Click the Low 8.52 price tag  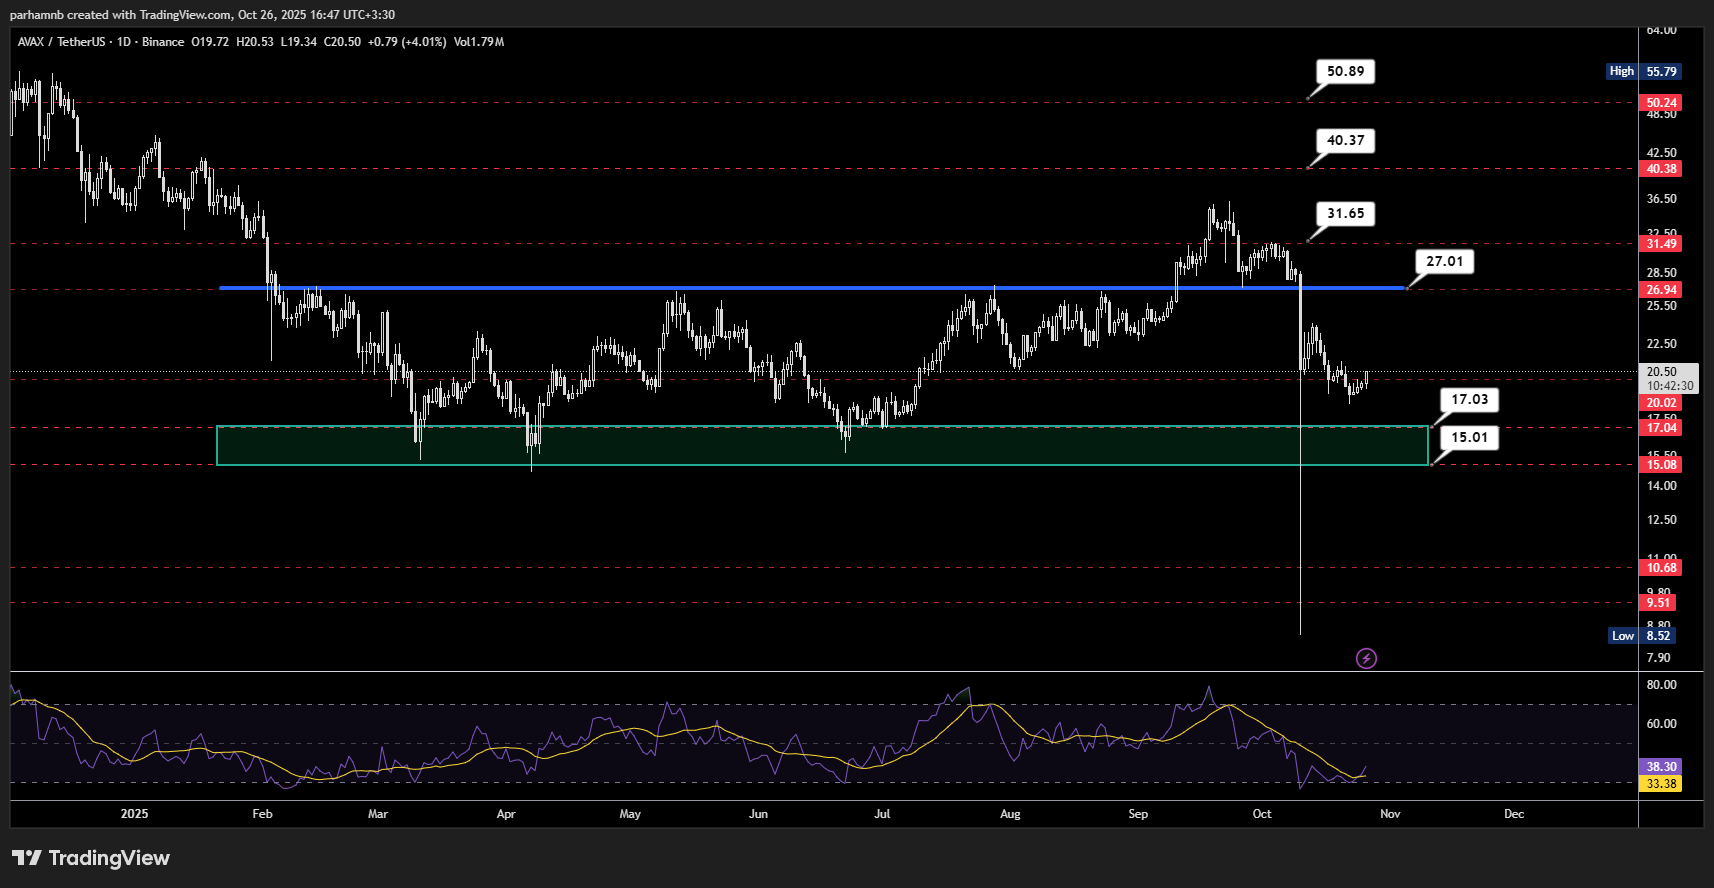pos(1642,636)
